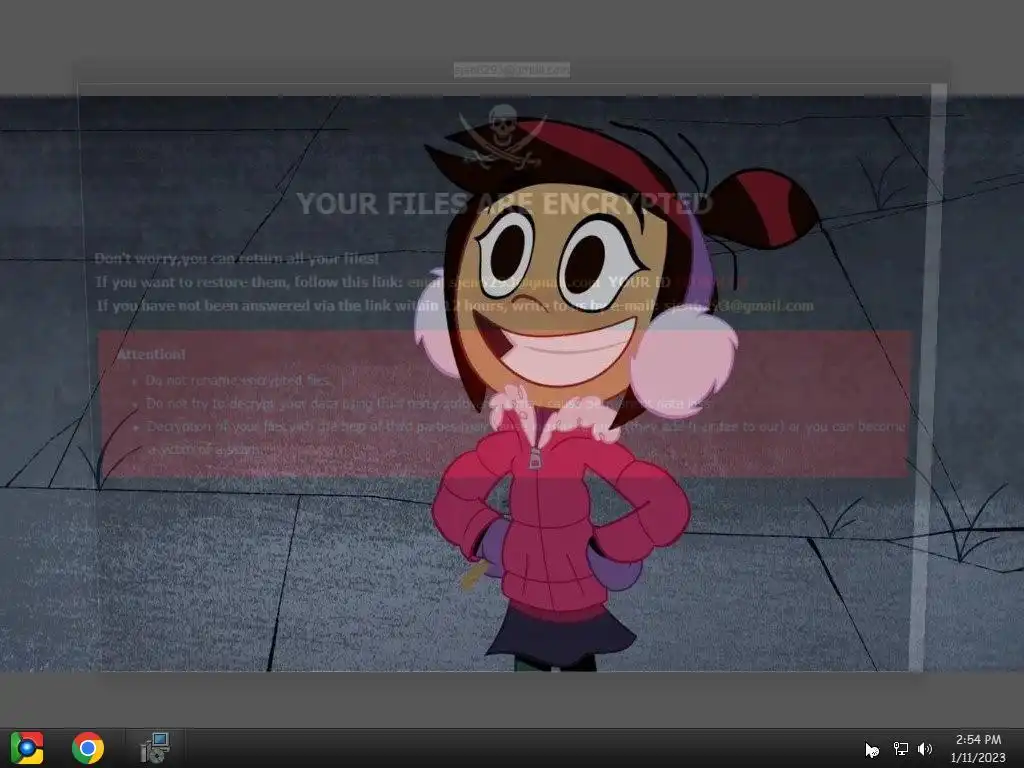Click the 'Do not try to decrypt your data' line

pos(428,404)
